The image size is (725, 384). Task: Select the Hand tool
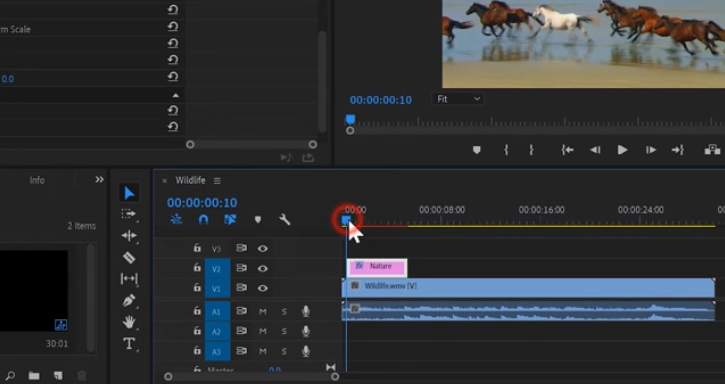click(x=129, y=322)
